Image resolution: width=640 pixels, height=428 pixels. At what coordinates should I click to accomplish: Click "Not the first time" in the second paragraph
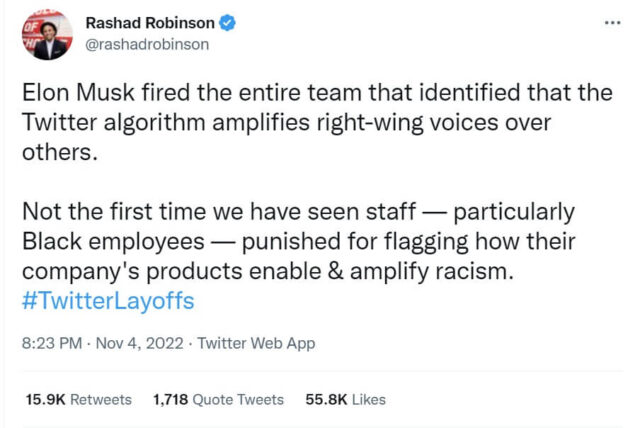tap(91, 212)
